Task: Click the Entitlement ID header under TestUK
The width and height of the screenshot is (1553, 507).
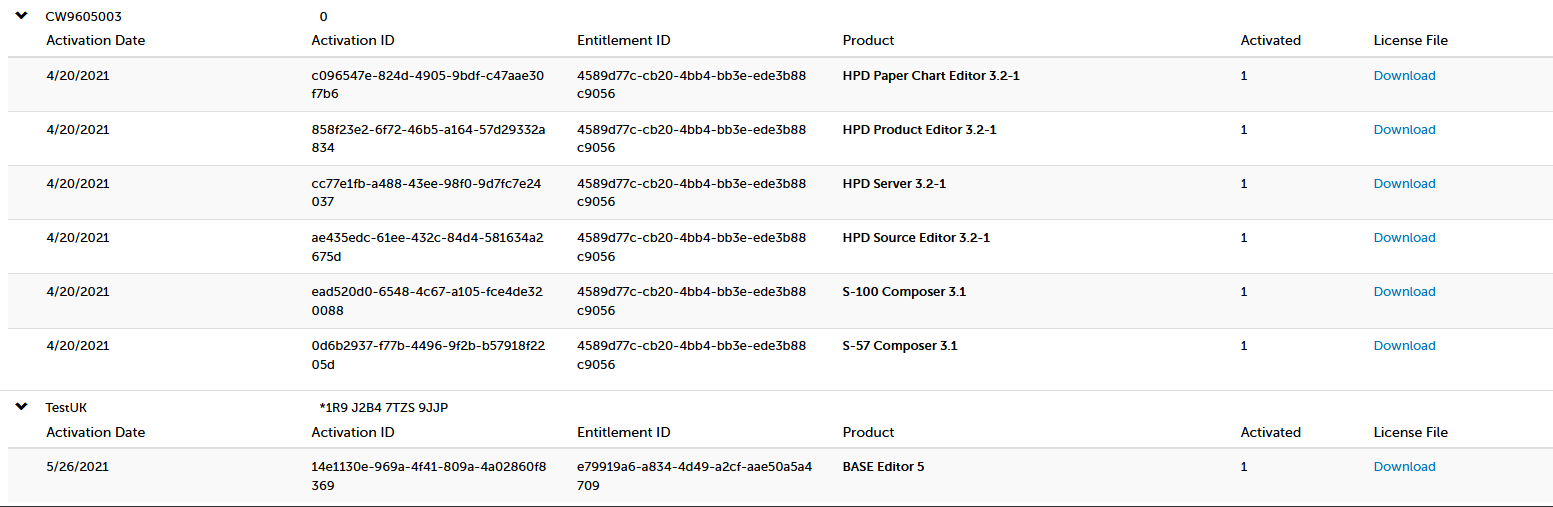Action: 624,433
